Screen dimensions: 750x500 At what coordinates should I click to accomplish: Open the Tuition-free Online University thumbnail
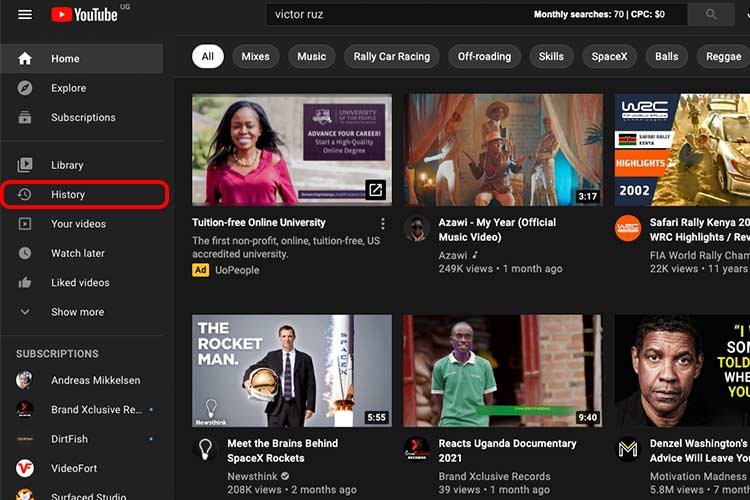pyautogui.click(x=292, y=150)
